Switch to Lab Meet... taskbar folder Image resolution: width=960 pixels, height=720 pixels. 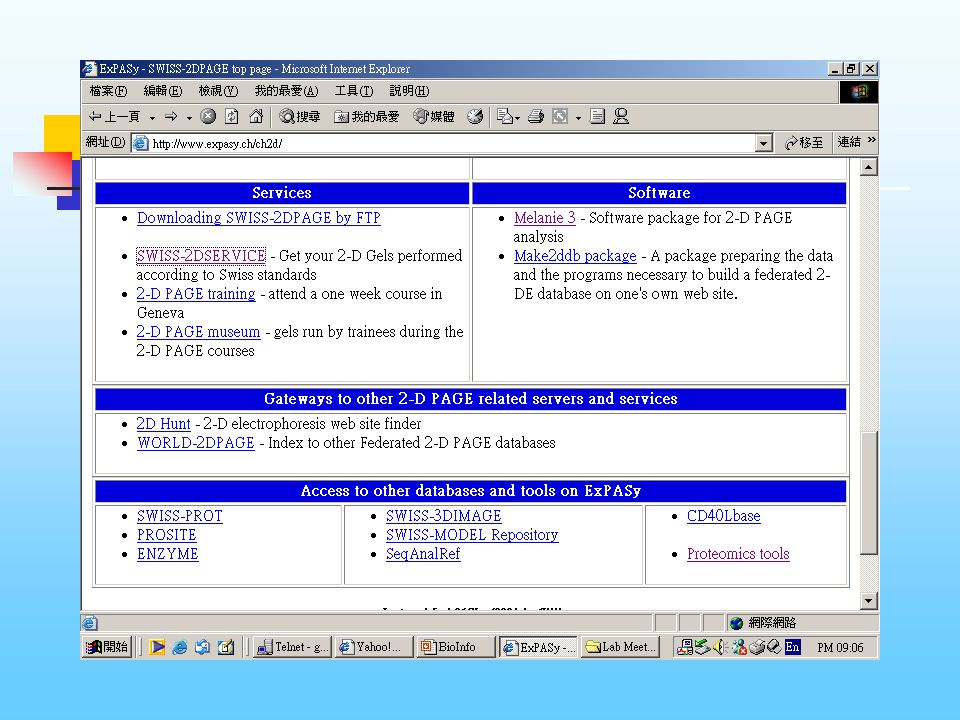point(620,647)
